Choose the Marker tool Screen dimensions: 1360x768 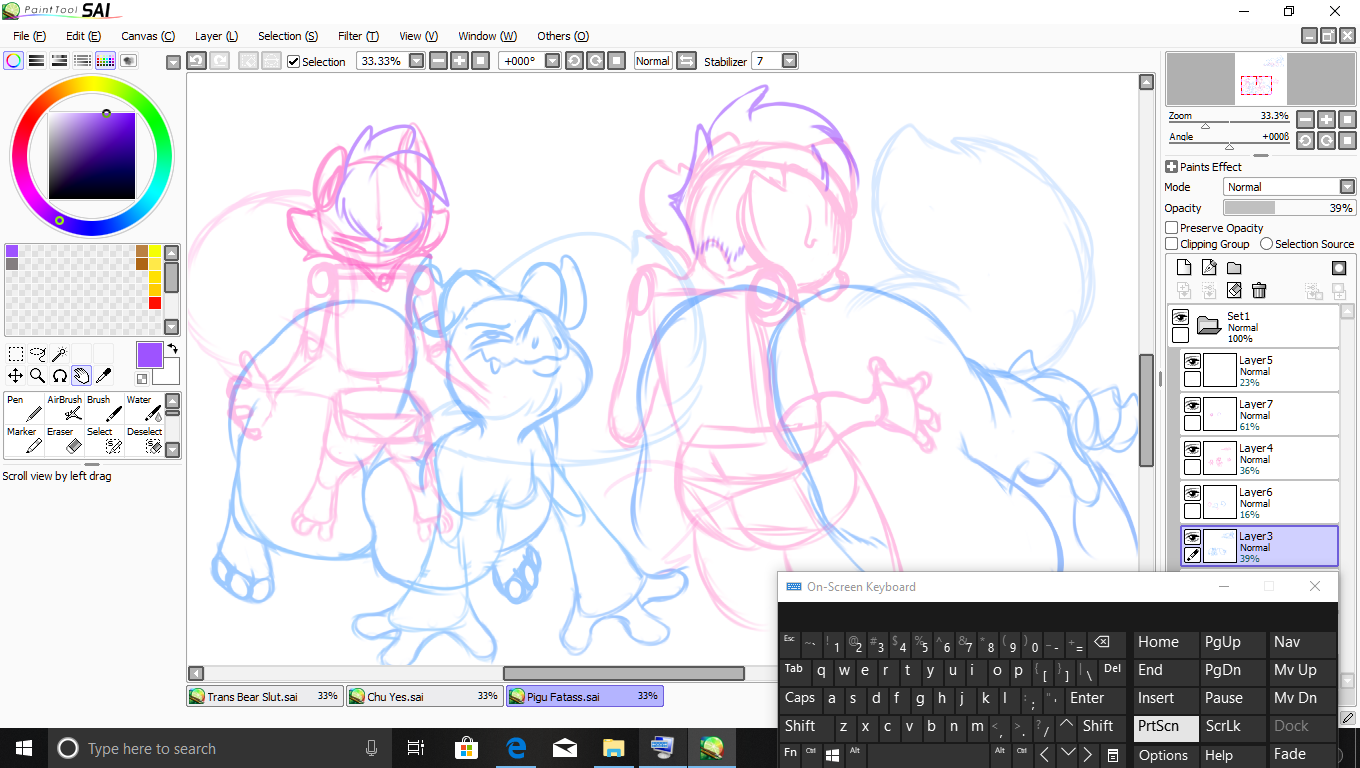pos(24,440)
